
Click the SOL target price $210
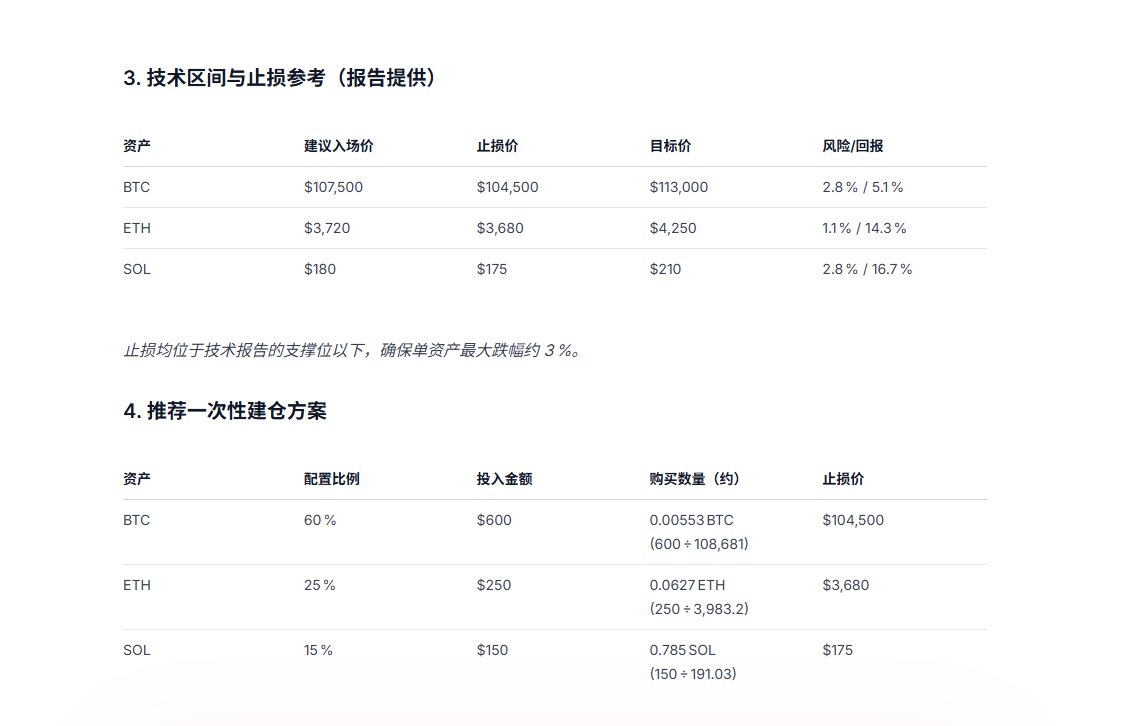tap(665, 269)
